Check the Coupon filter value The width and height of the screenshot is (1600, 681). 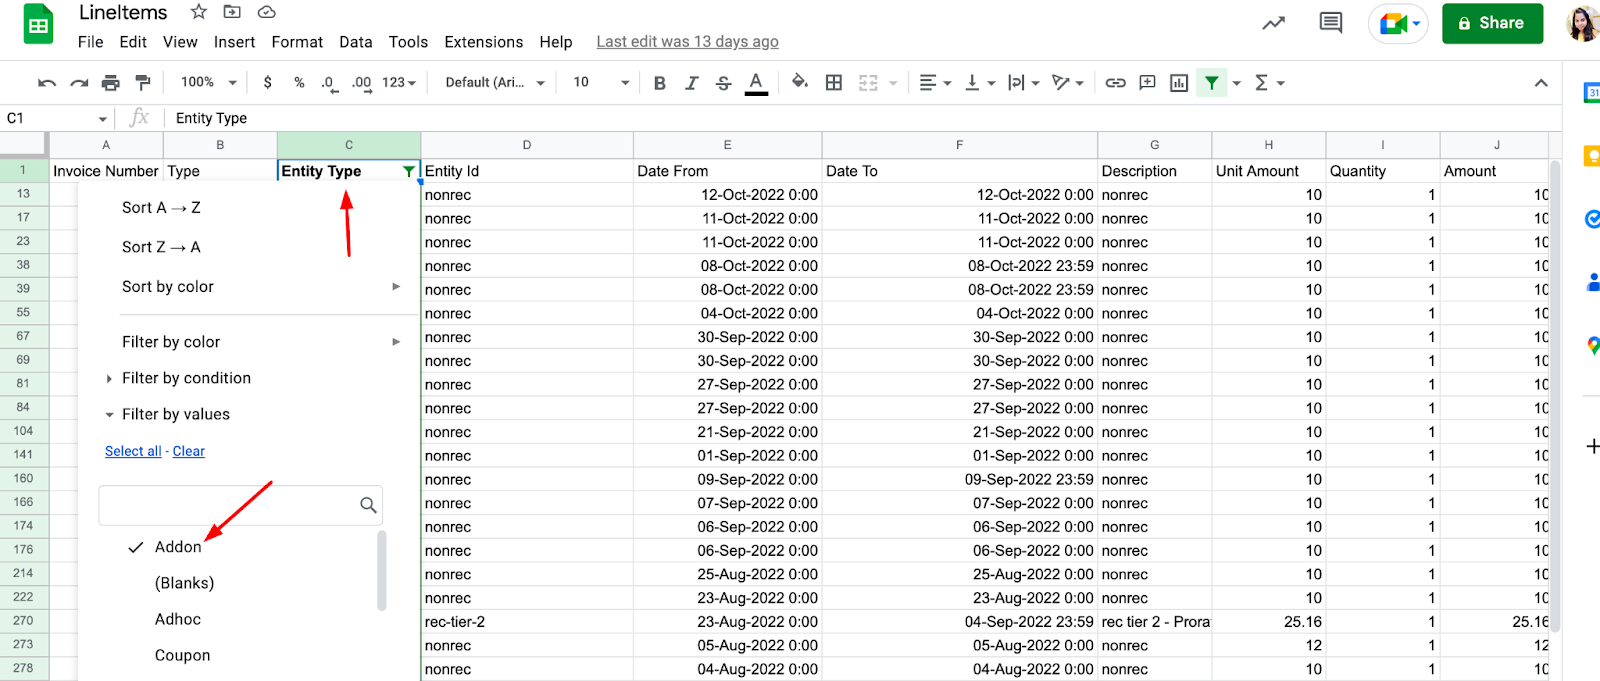coord(182,655)
